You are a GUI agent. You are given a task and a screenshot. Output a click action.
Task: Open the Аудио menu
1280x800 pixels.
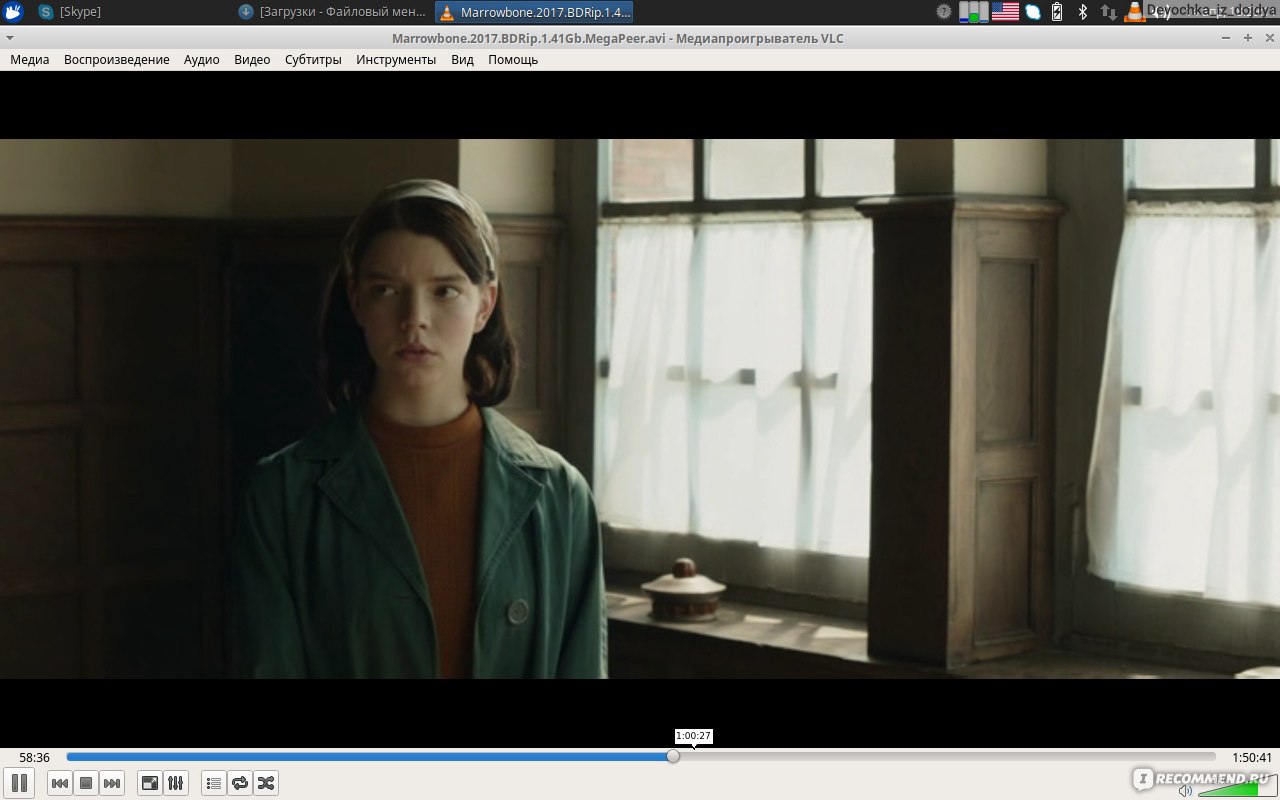click(202, 59)
